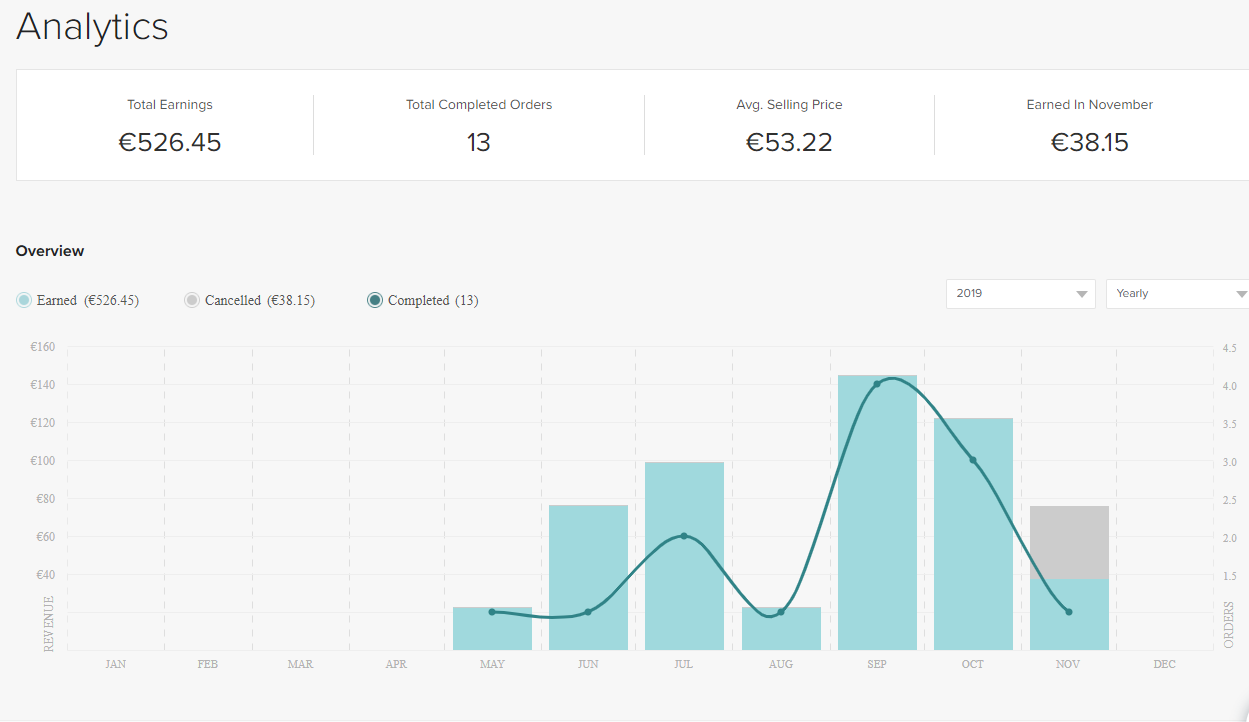Toggle the Cancelled (€38.15) legend series
Viewport: 1249px width, 722px height.
pyautogui.click(x=250, y=300)
